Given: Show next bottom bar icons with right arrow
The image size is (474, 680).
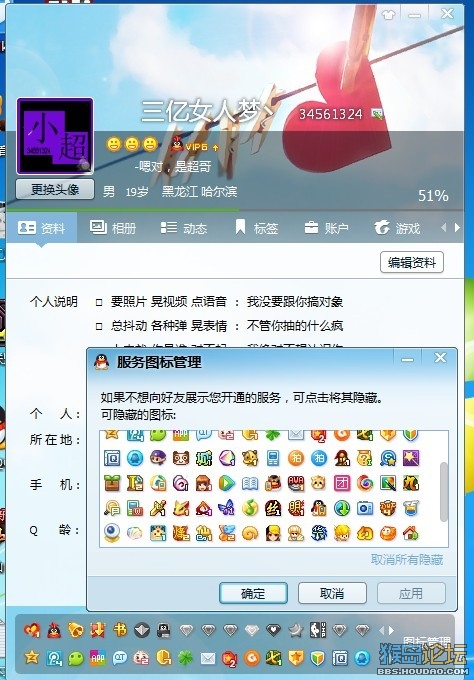Looking at the screenshot, I should tap(392, 630).
